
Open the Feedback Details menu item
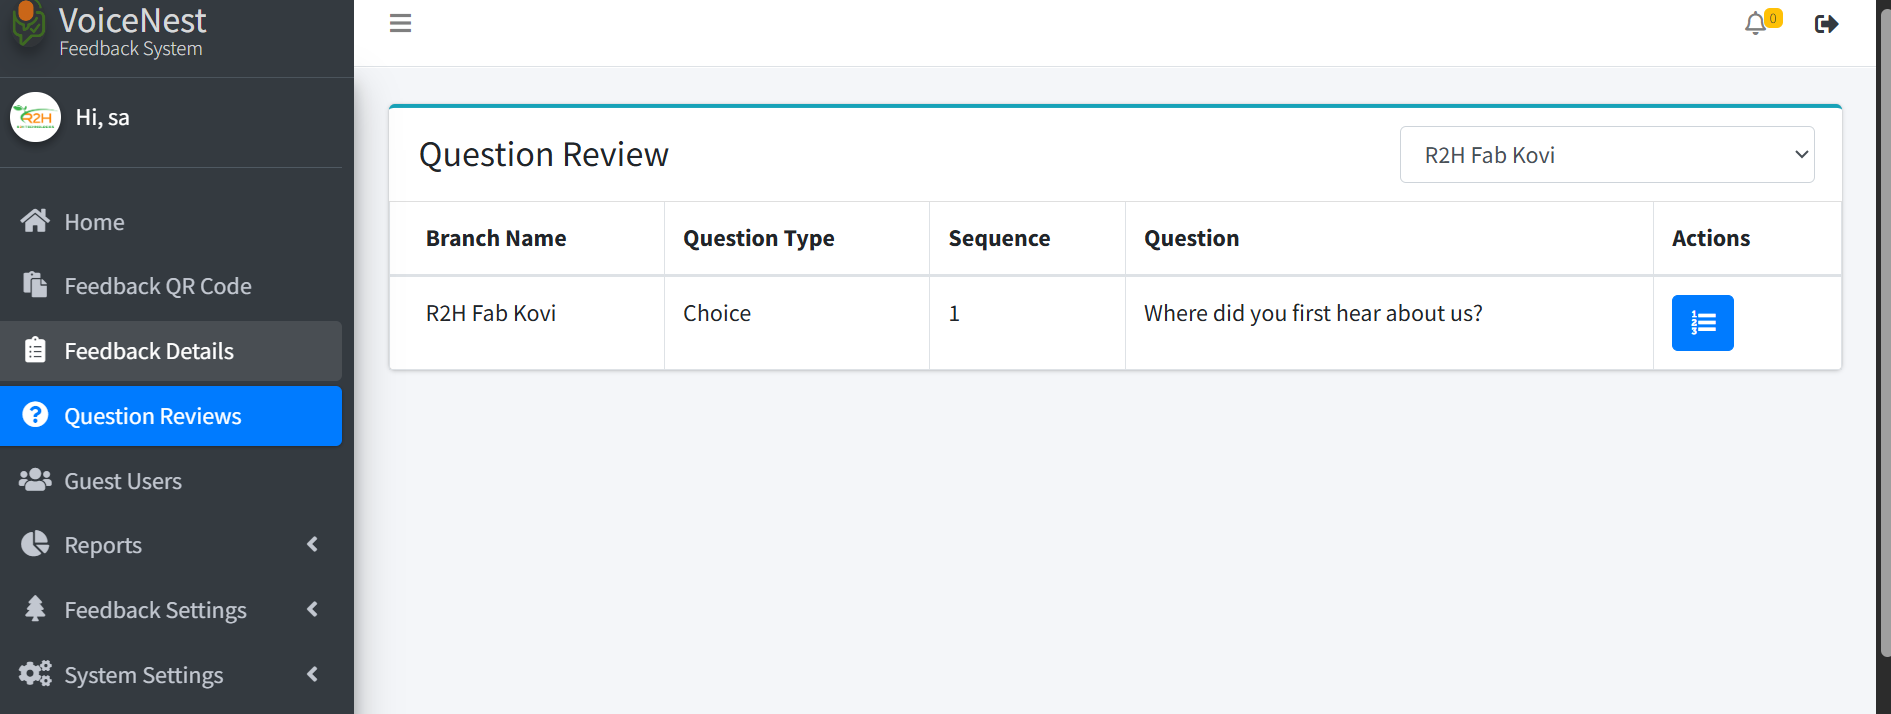(171, 351)
